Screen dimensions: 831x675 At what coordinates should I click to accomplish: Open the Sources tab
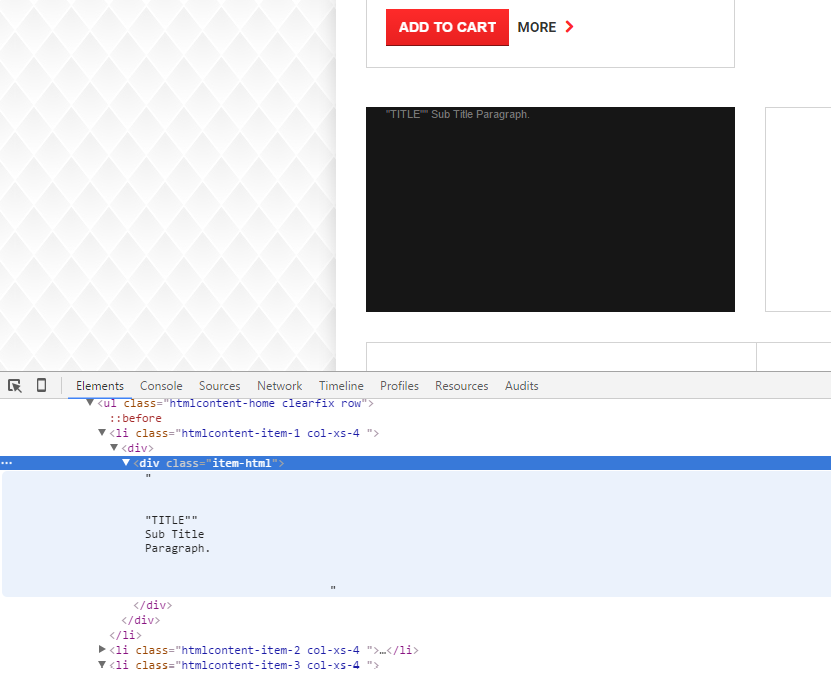(219, 386)
